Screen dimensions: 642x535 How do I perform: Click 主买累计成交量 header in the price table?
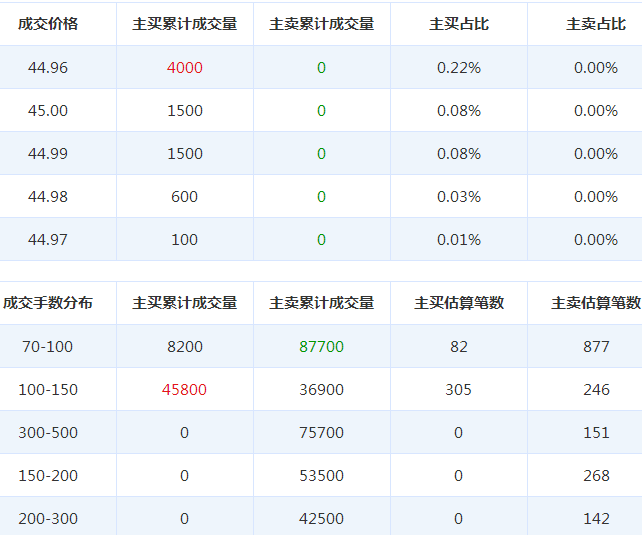[x=185, y=24]
